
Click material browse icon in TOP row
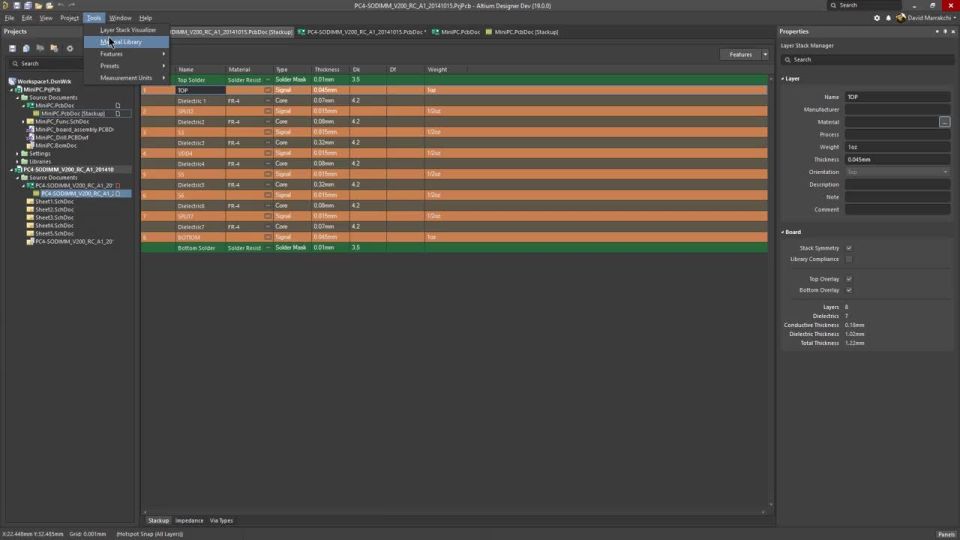coord(268,90)
